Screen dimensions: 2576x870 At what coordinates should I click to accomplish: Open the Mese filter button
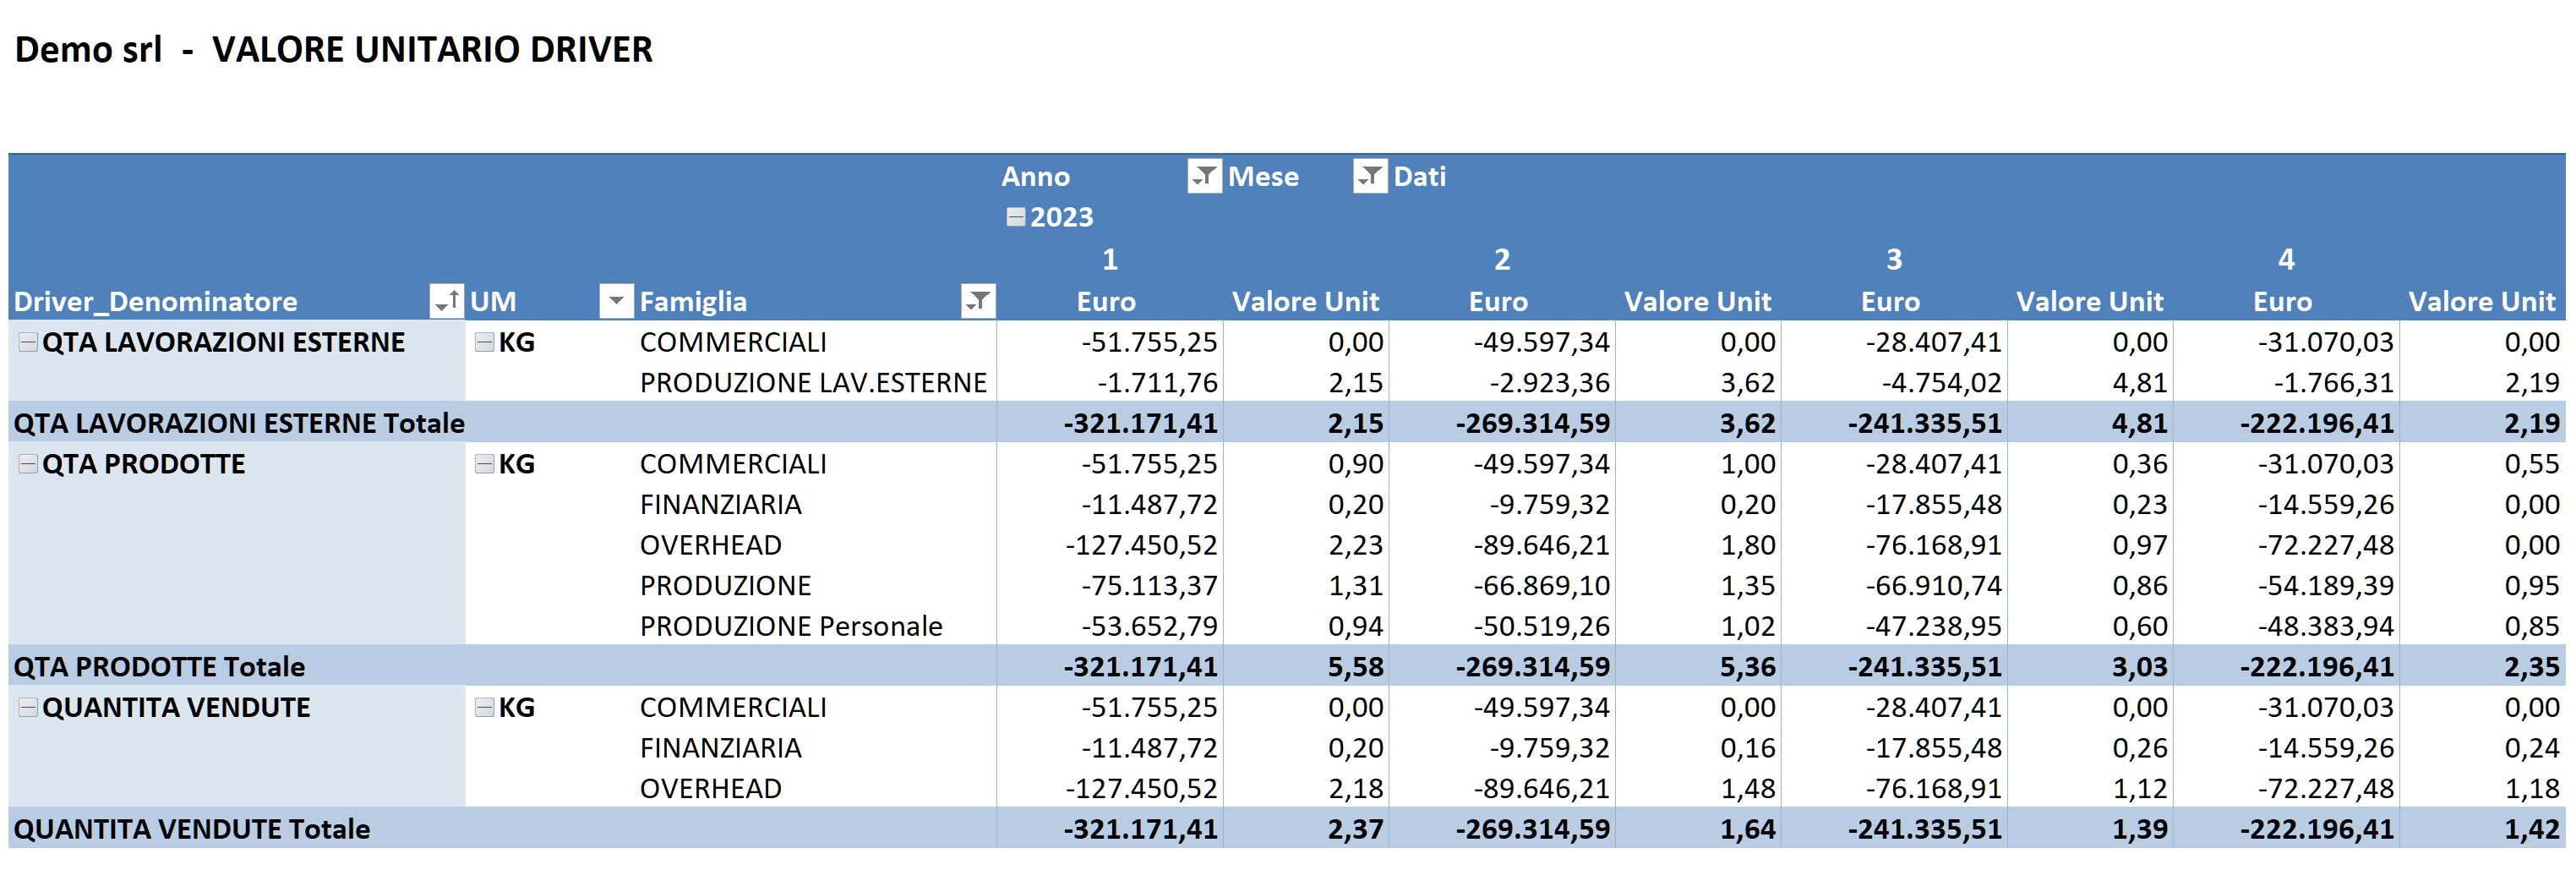click(x=1370, y=177)
